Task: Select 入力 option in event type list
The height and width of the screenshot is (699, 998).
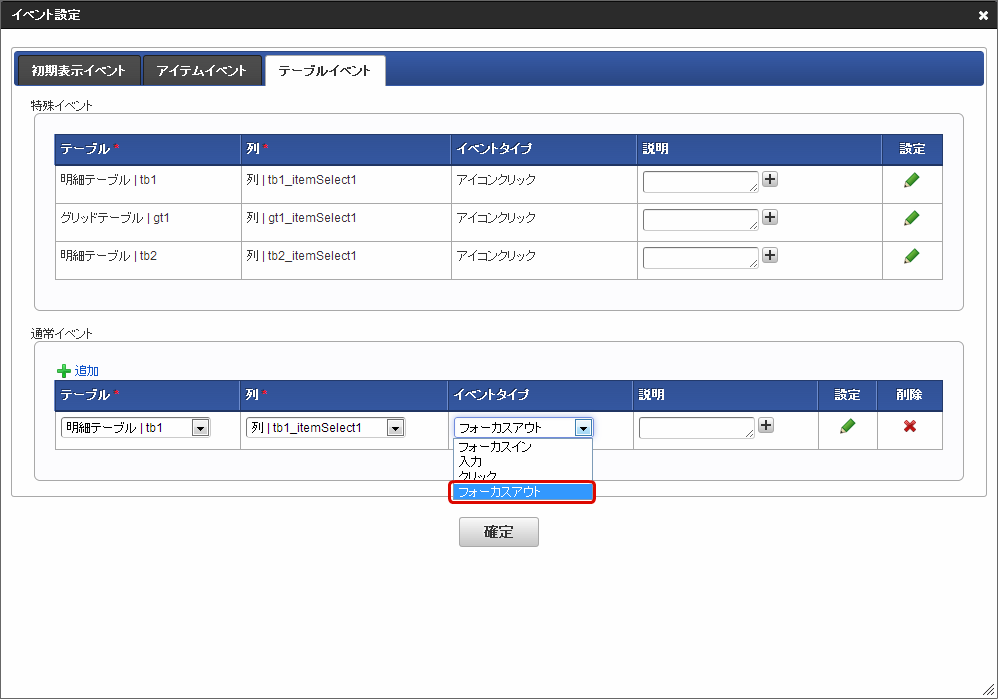Action: point(470,462)
